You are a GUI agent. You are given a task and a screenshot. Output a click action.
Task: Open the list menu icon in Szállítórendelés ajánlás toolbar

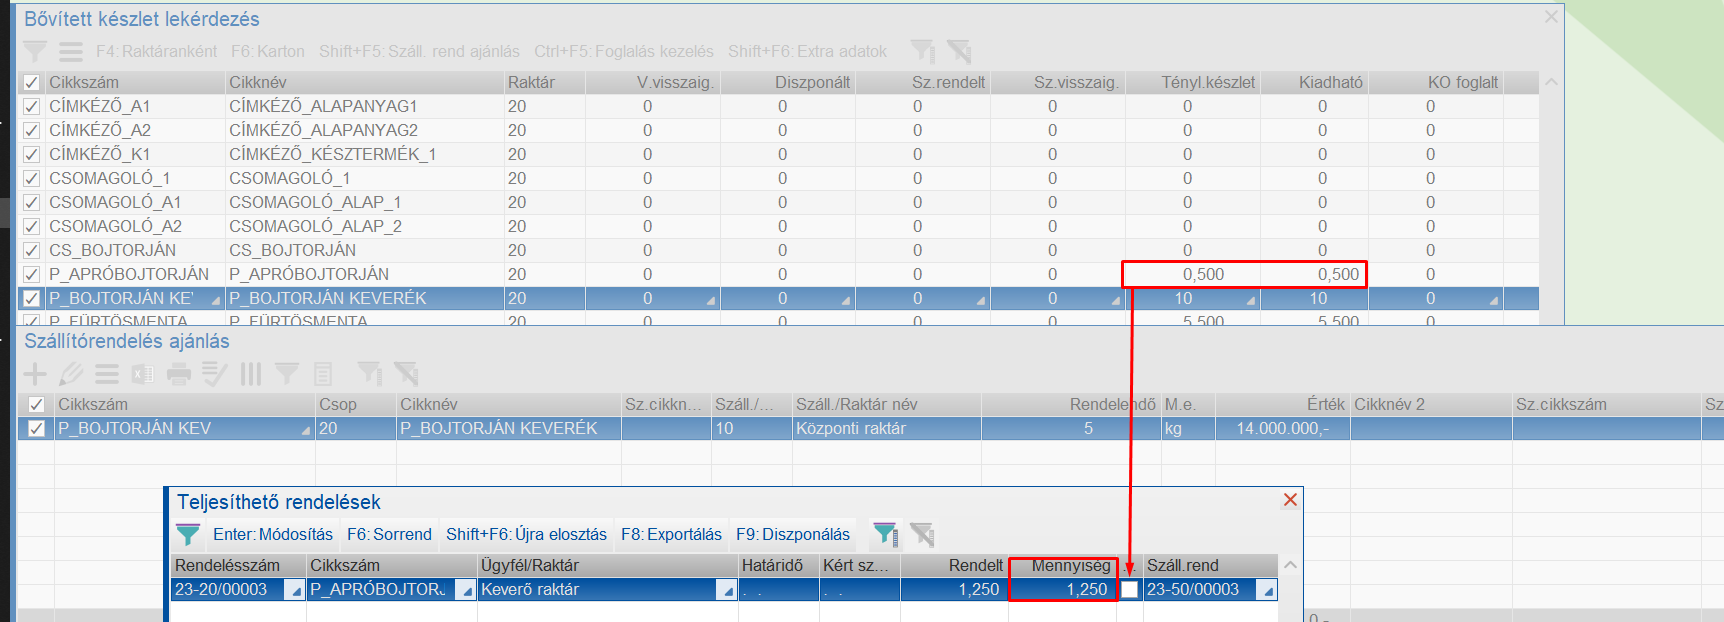coord(107,374)
